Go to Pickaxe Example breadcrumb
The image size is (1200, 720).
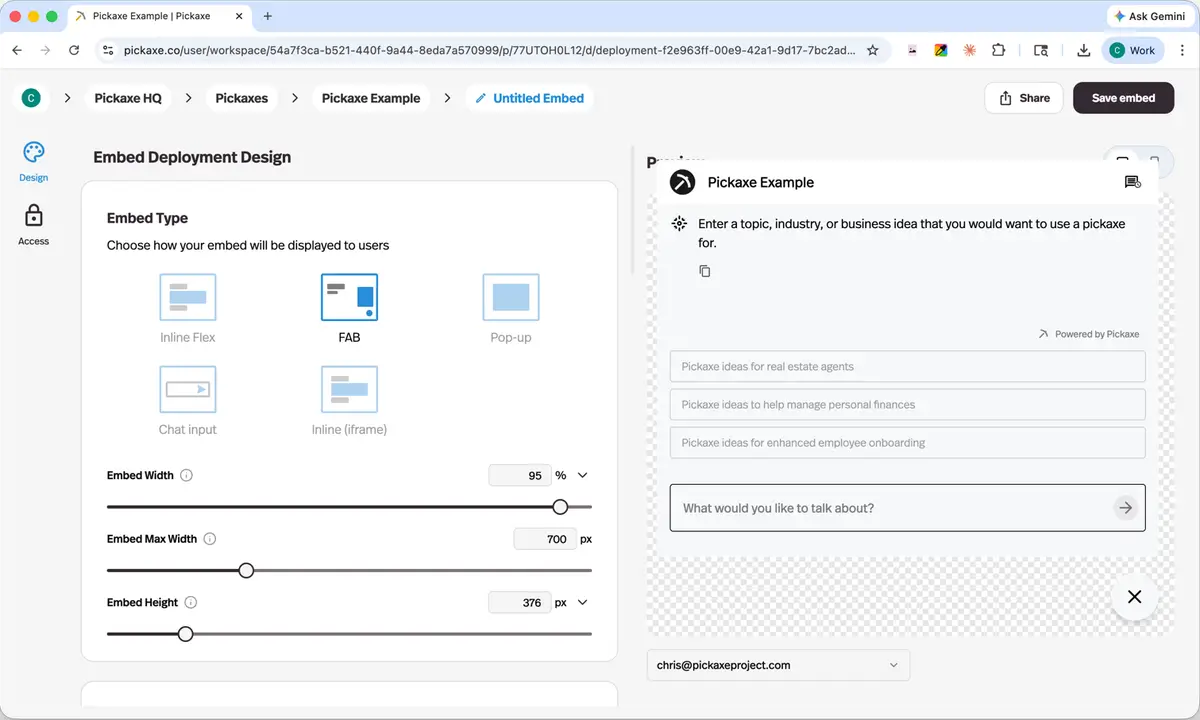pos(371,98)
